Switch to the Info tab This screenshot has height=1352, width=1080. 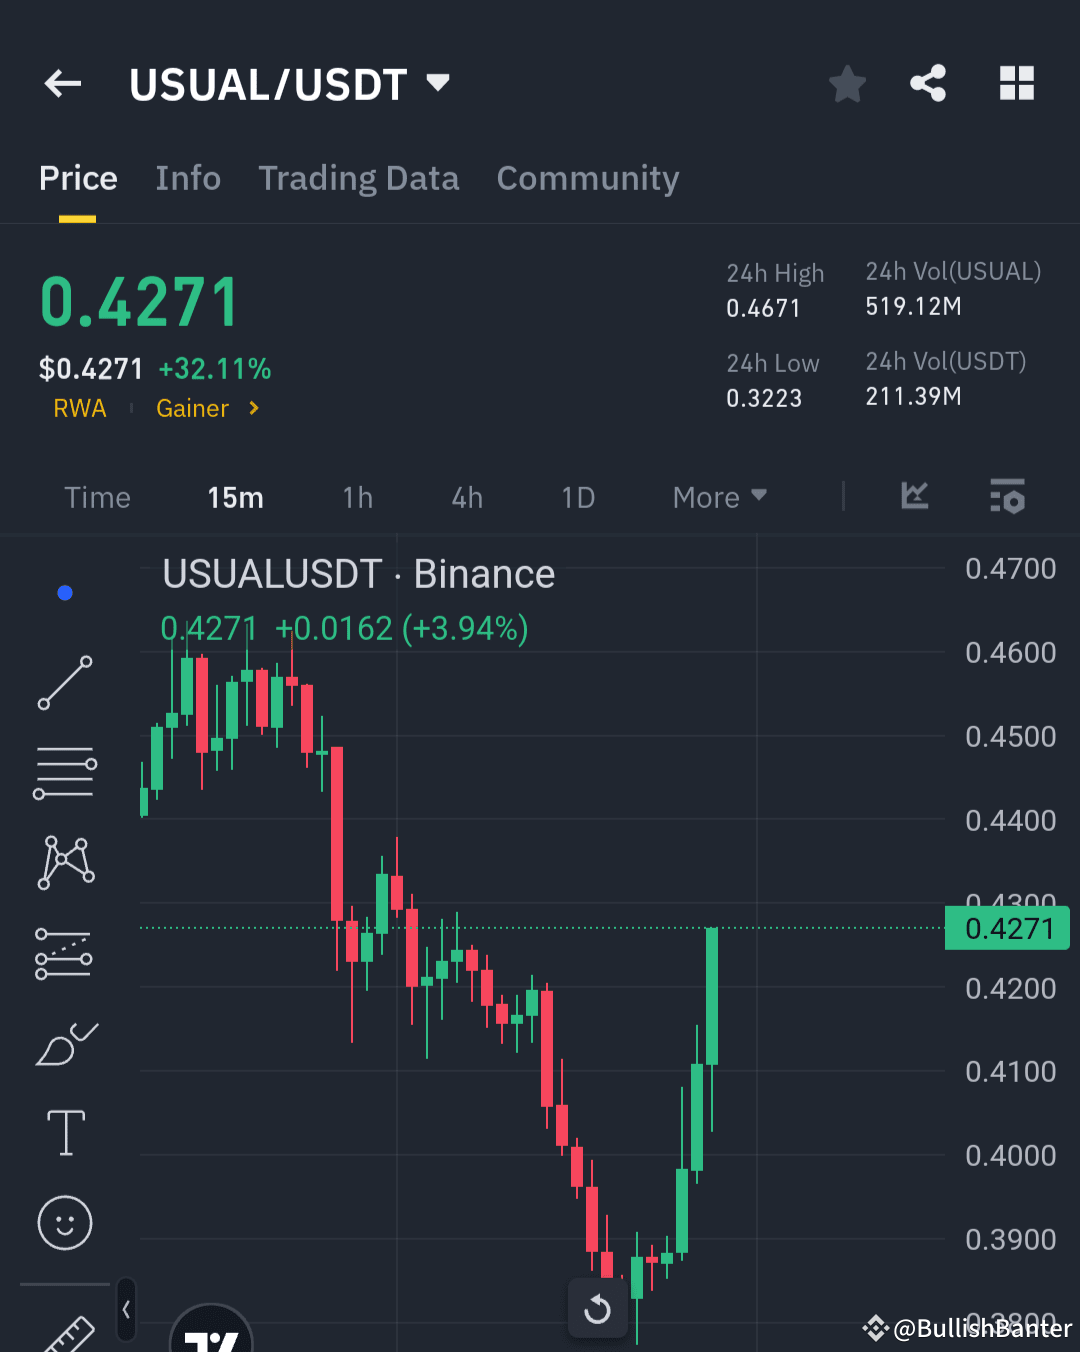pyautogui.click(x=188, y=178)
